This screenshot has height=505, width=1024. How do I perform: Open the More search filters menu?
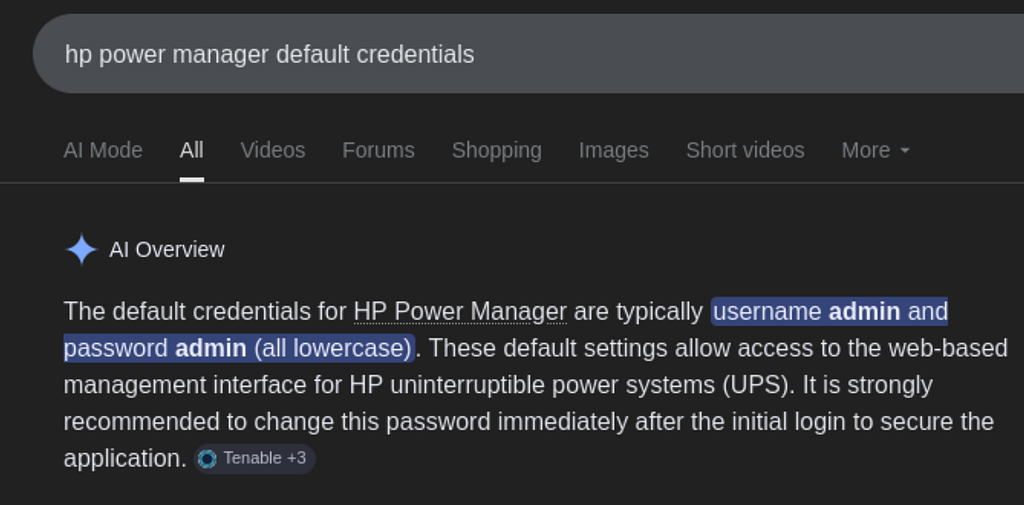pyautogui.click(x=875, y=150)
